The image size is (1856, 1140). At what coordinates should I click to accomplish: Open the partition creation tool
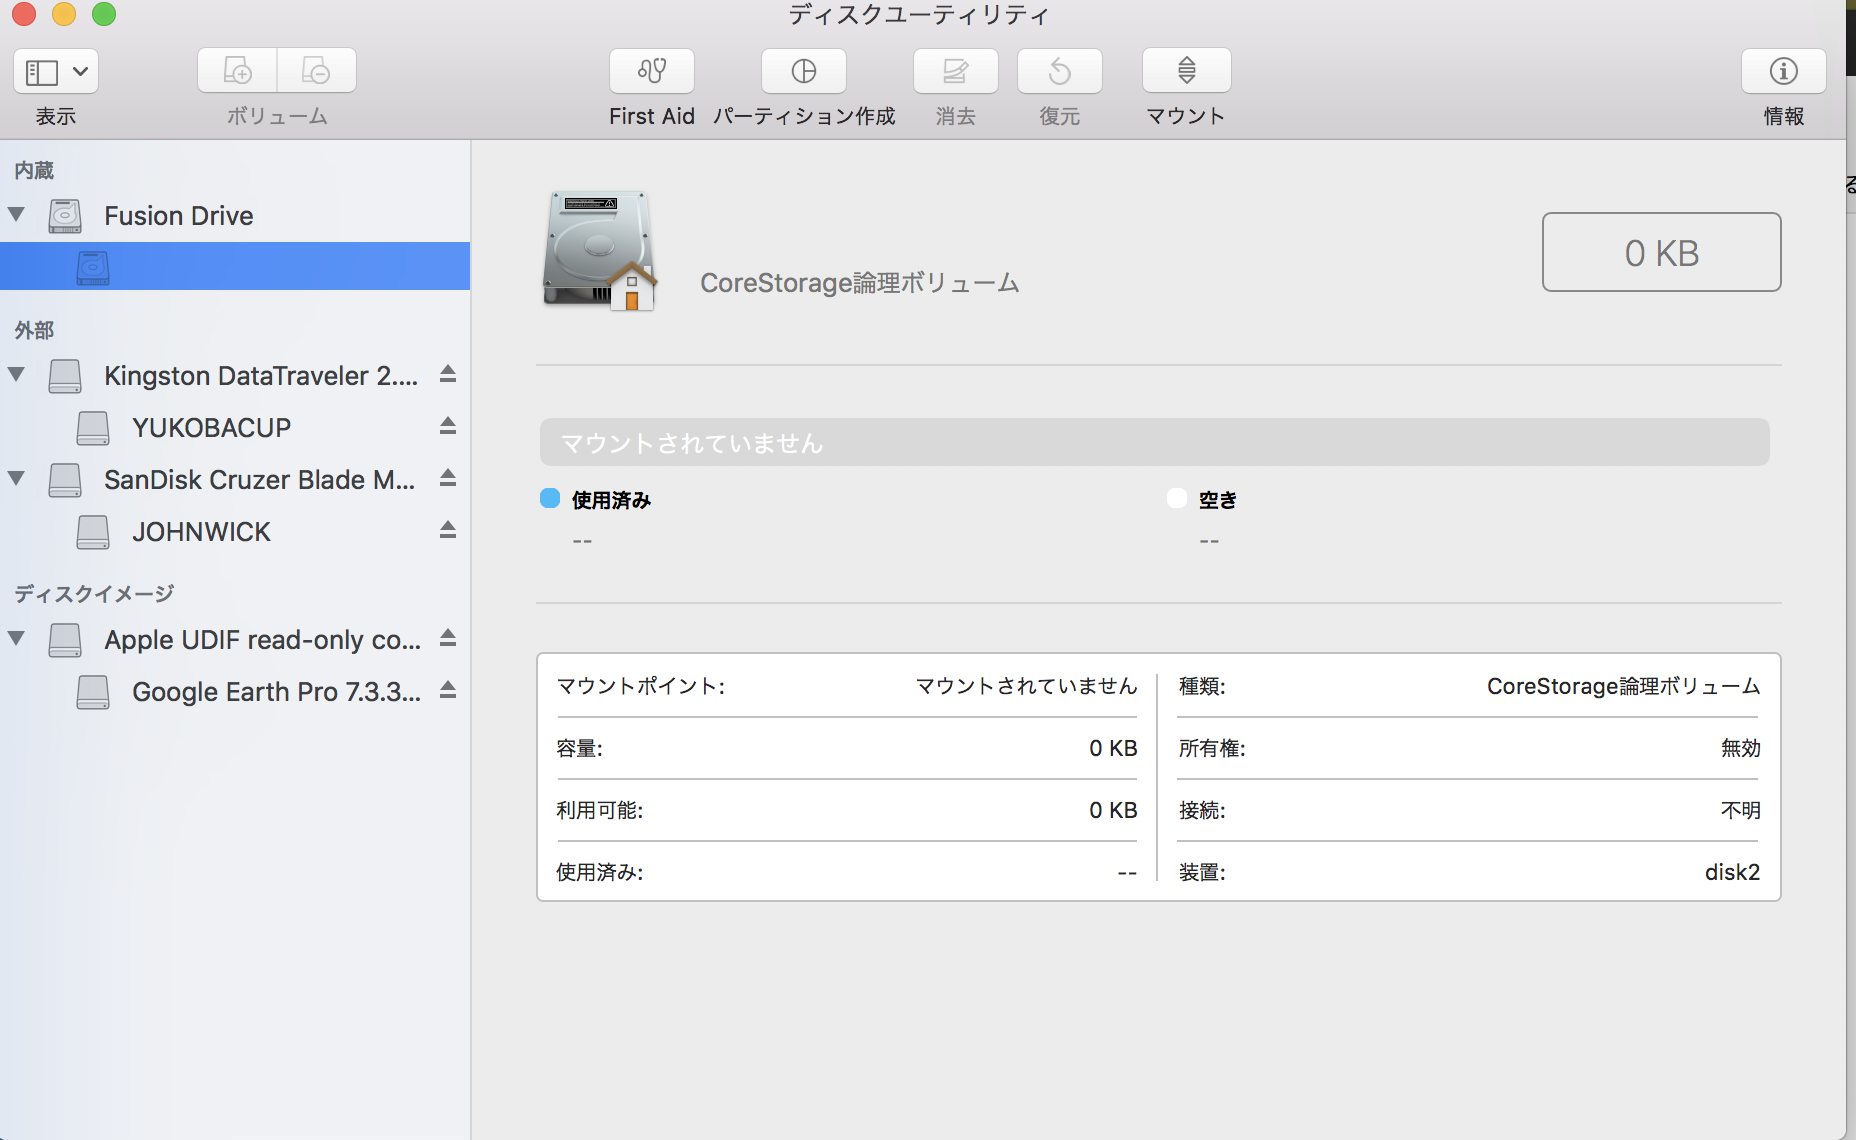803,71
